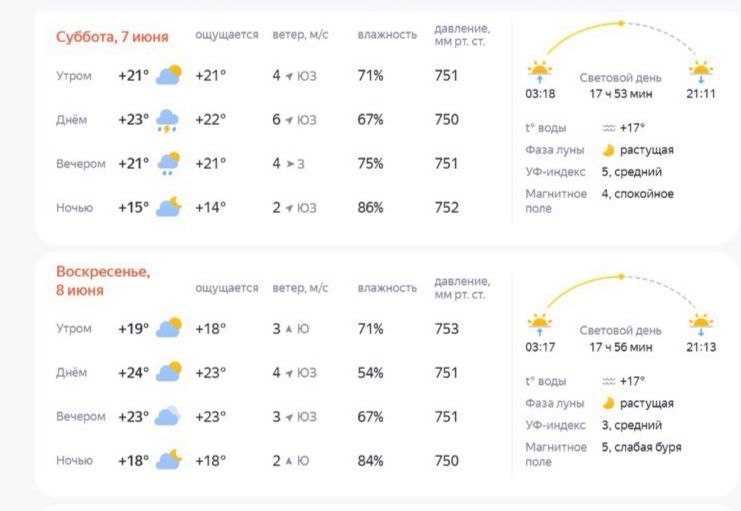
Task: Click Saturday evening rain cloud icon
Action: coord(168,164)
